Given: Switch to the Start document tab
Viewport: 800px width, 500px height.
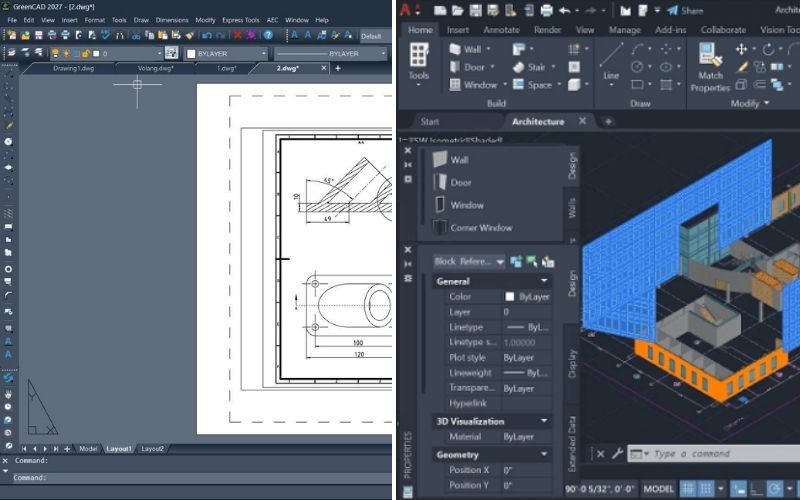Looking at the screenshot, I should coord(429,121).
